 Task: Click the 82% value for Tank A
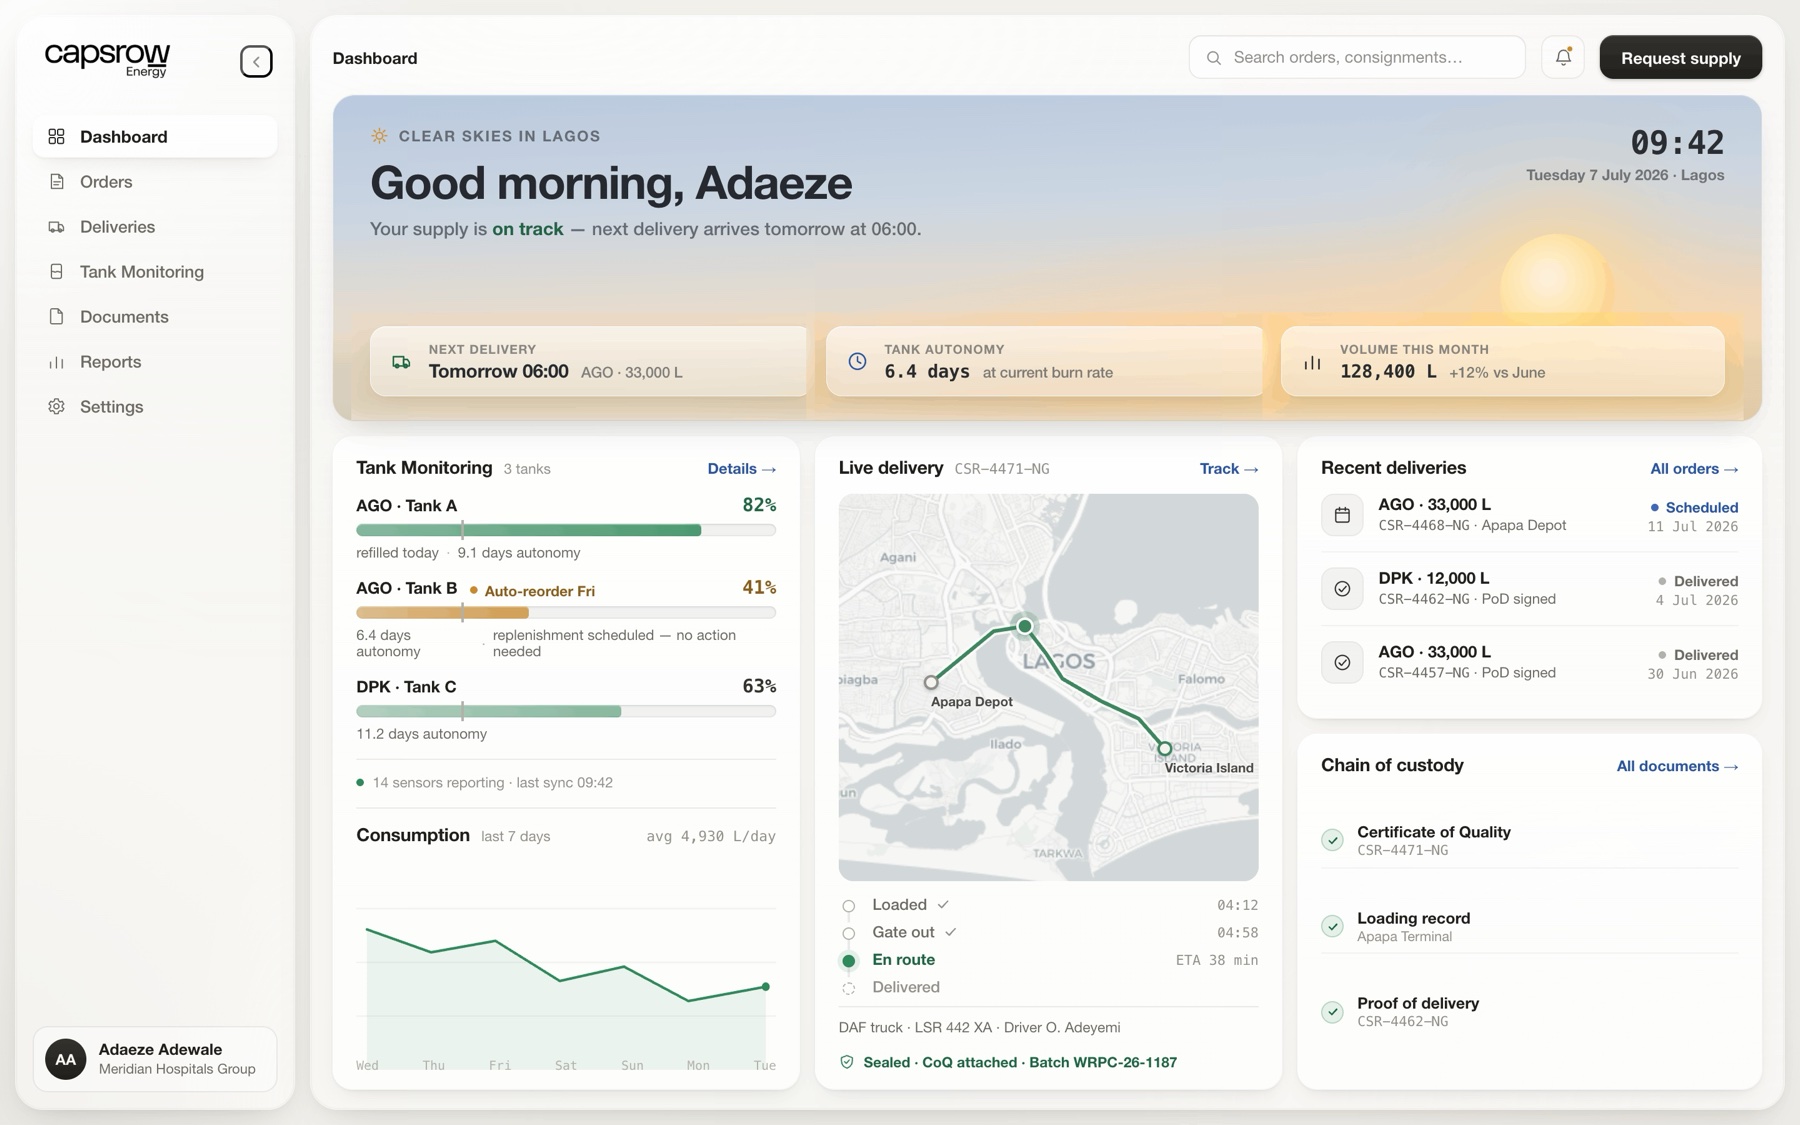coord(759,505)
